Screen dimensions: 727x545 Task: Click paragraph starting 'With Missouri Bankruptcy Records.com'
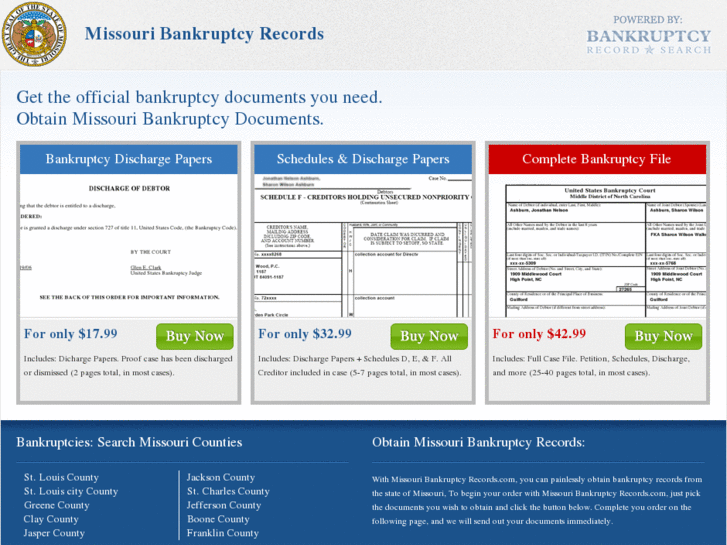click(537, 500)
